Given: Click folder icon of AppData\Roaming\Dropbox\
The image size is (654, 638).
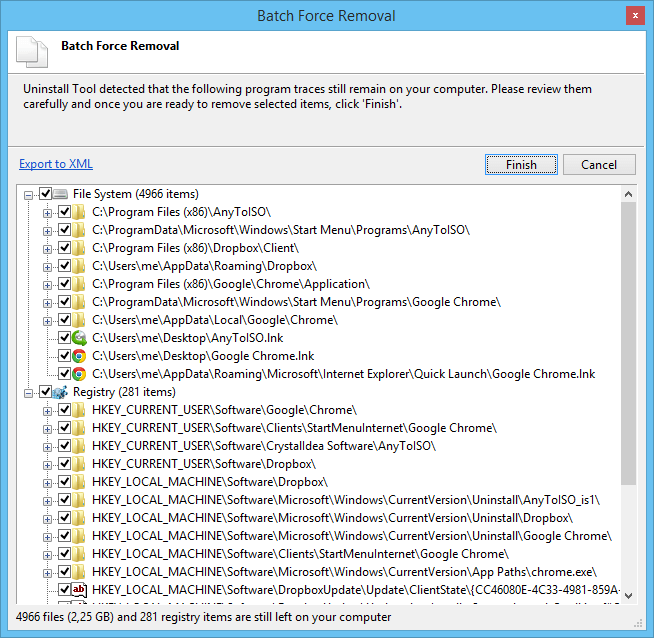Looking at the screenshot, I should (79, 266).
